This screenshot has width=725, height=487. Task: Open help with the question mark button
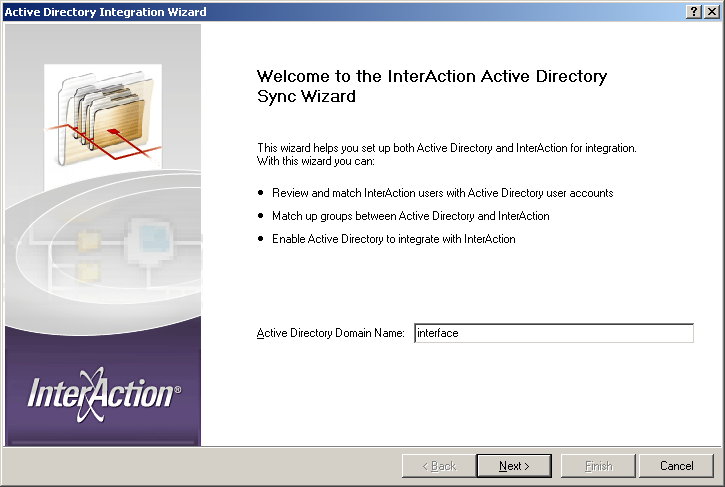tap(694, 12)
